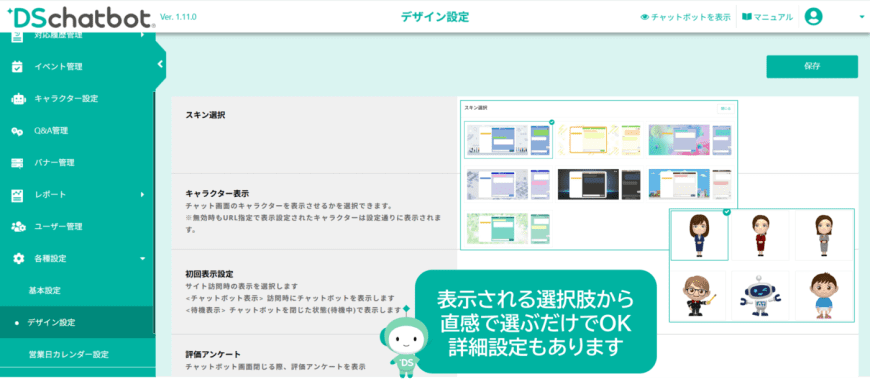Click the eye icon beside チャットボットを表示
The height and width of the screenshot is (379, 870).
coord(645,17)
